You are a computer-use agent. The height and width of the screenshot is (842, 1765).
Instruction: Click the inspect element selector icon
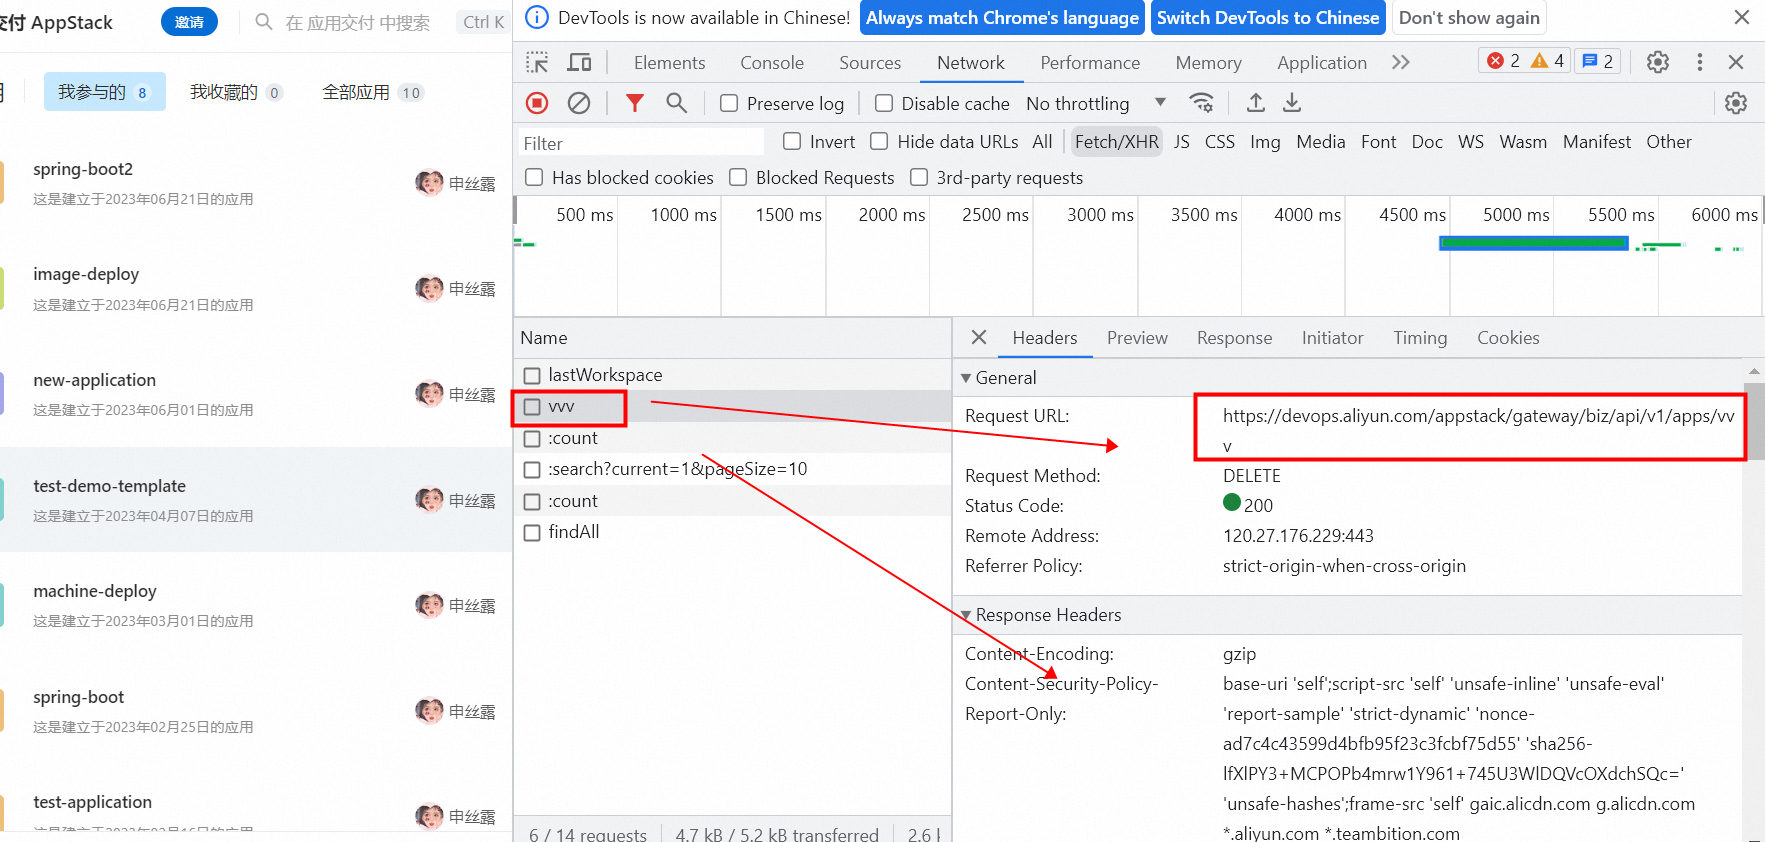click(x=537, y=62)
